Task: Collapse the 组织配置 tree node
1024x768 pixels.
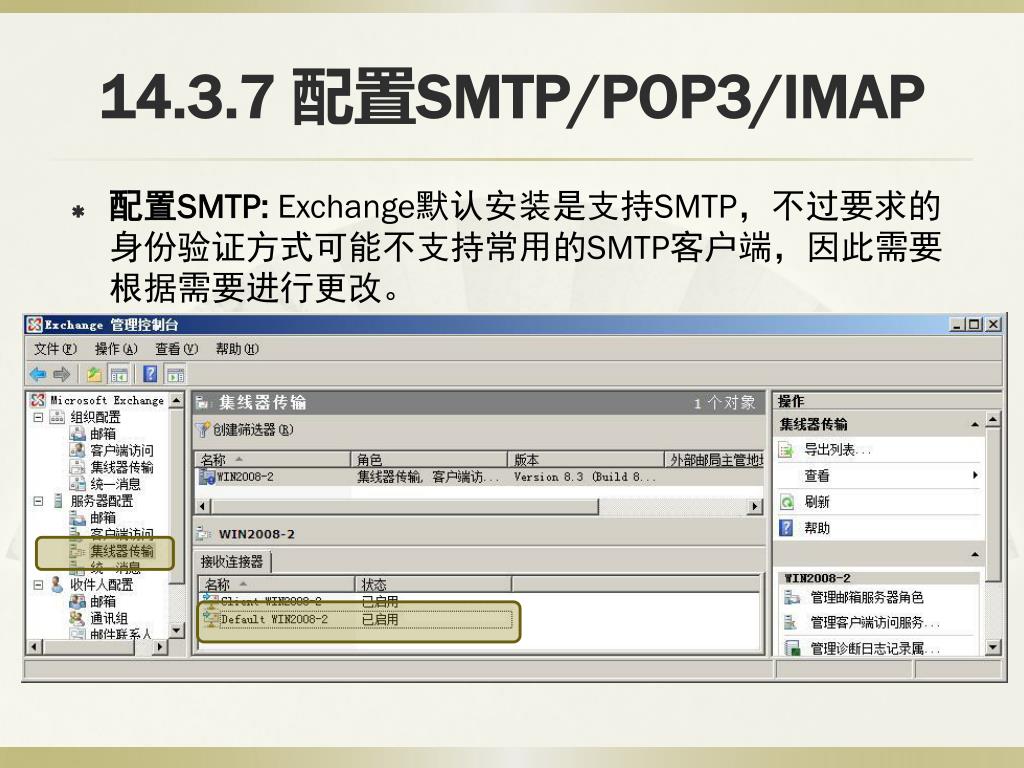Action: pos(39,417)
